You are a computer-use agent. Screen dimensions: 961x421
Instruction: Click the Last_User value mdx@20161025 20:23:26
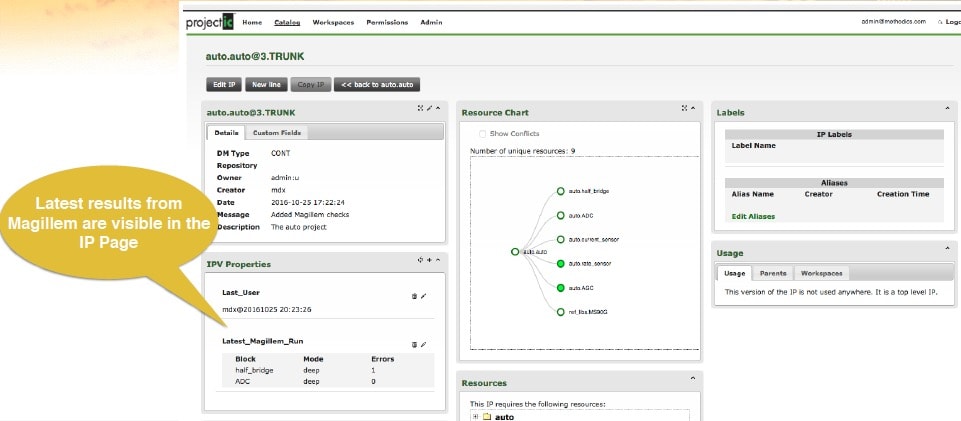tap(267, 309)
